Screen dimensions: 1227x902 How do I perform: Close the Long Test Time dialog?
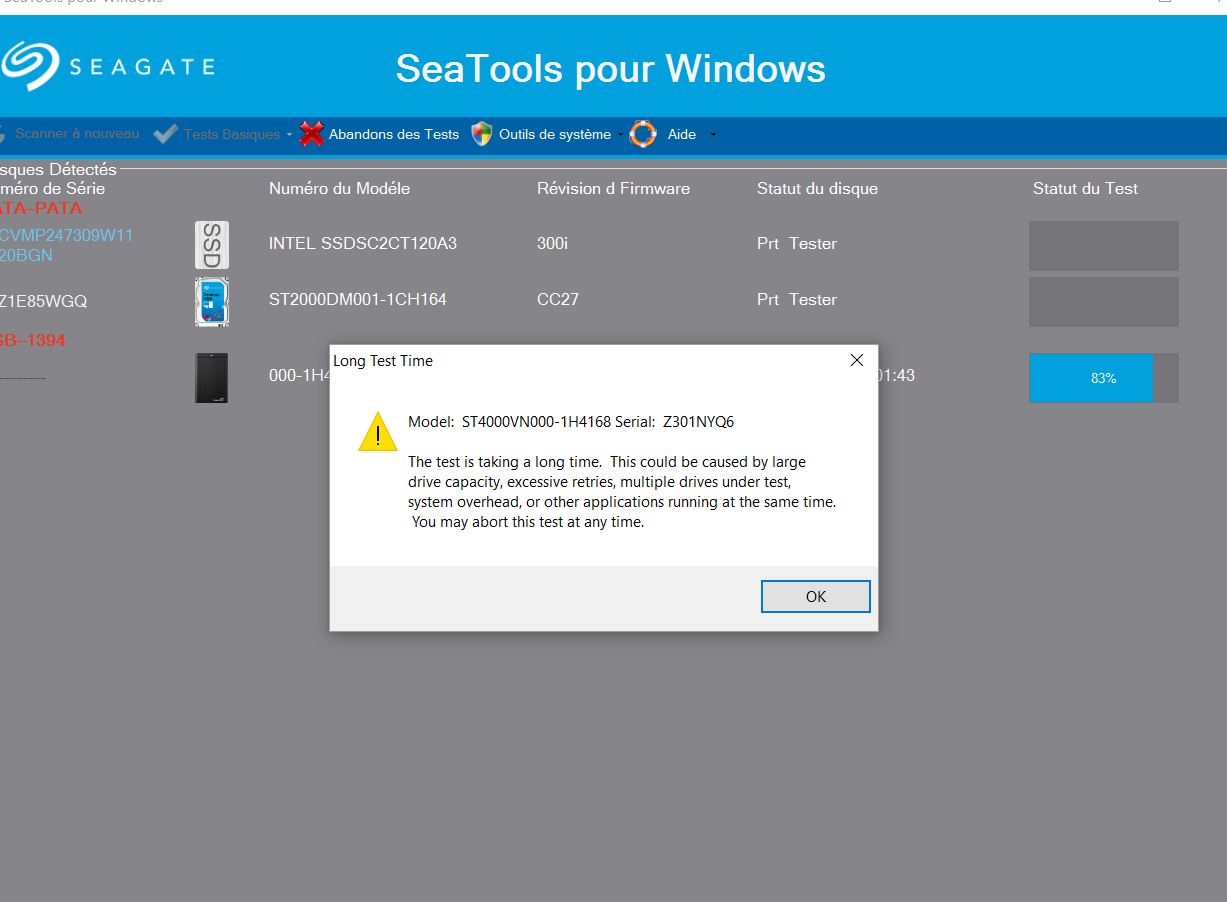[856, 361]
